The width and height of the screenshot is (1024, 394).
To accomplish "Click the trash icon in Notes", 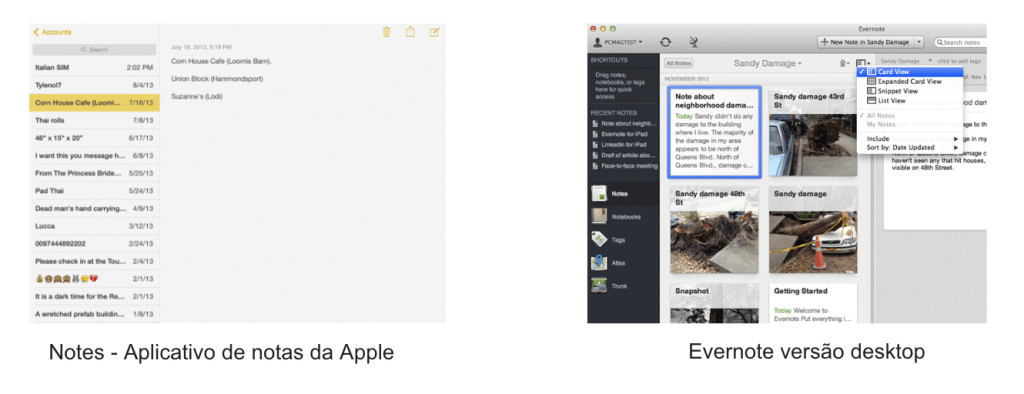I will [387, 32].
